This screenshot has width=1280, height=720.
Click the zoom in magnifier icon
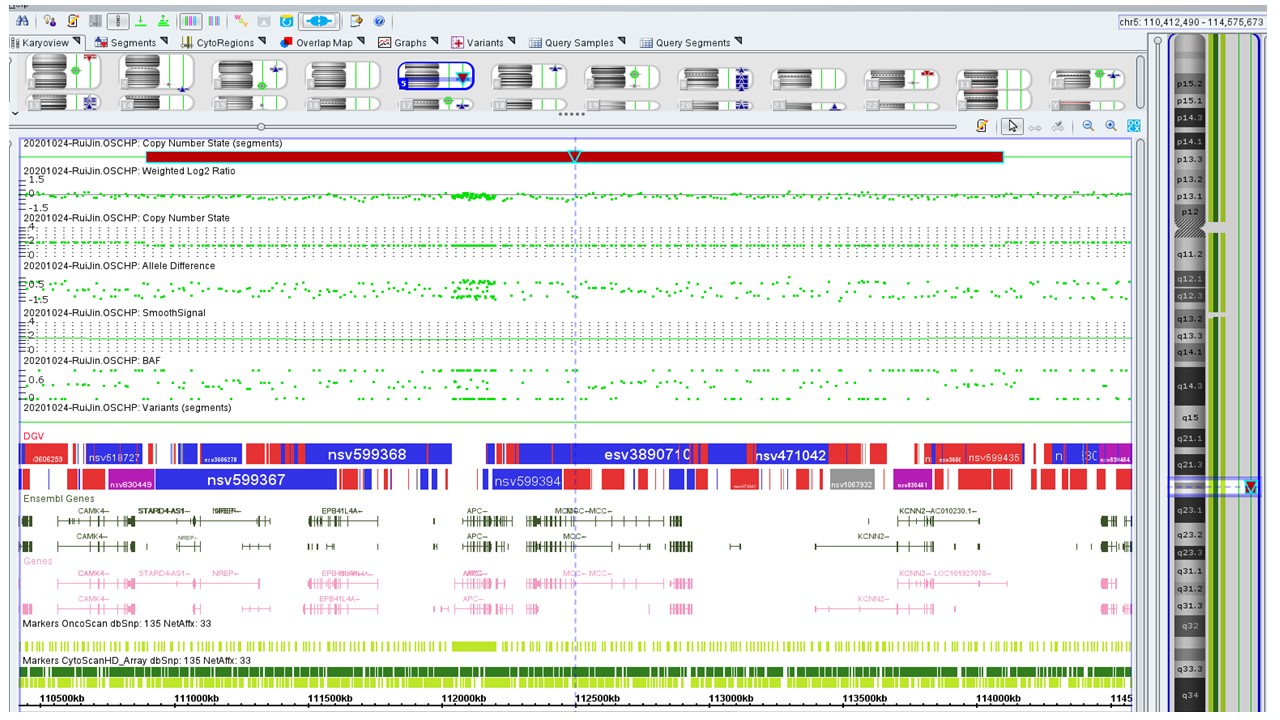pos(1111,126)
